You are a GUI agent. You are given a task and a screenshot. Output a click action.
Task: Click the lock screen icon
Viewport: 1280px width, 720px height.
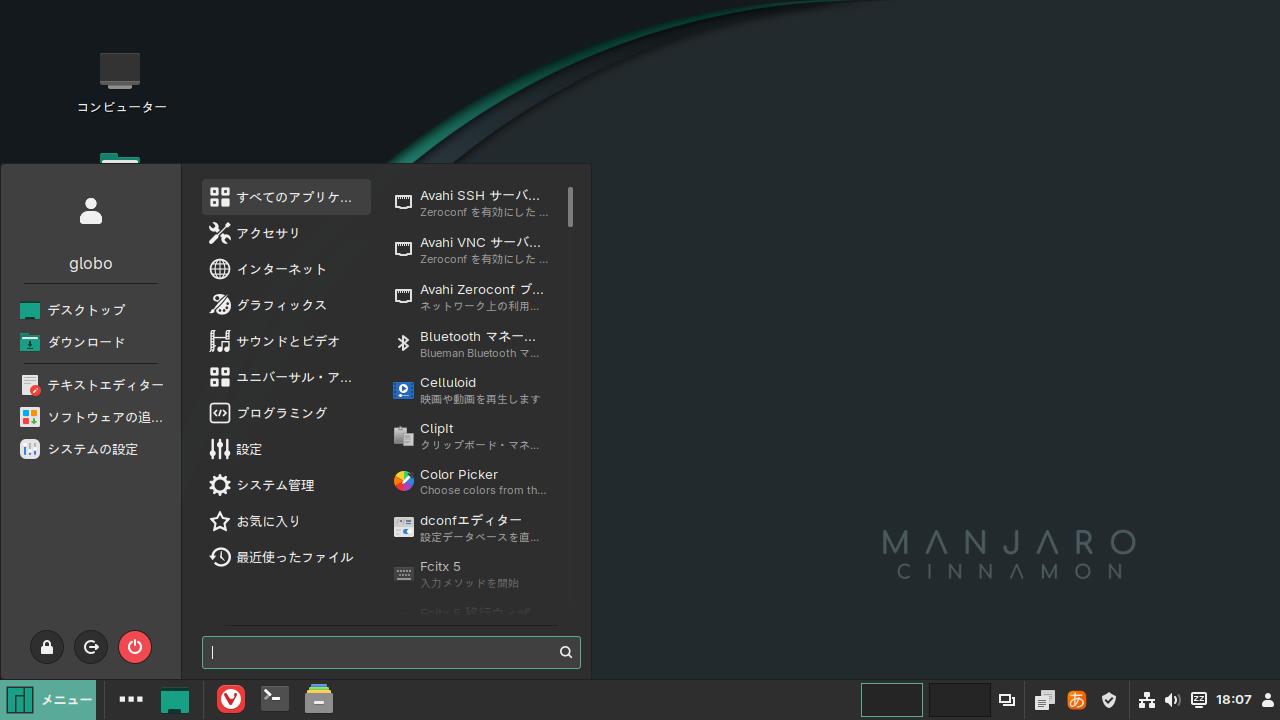47,647
